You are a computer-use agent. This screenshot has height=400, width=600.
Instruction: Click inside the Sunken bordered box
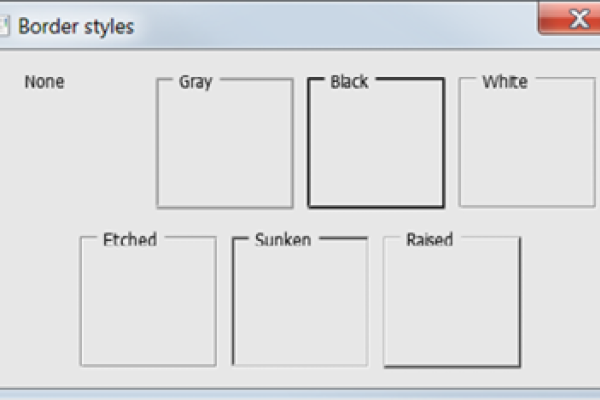pyautogui.click(x=300, y=306)
